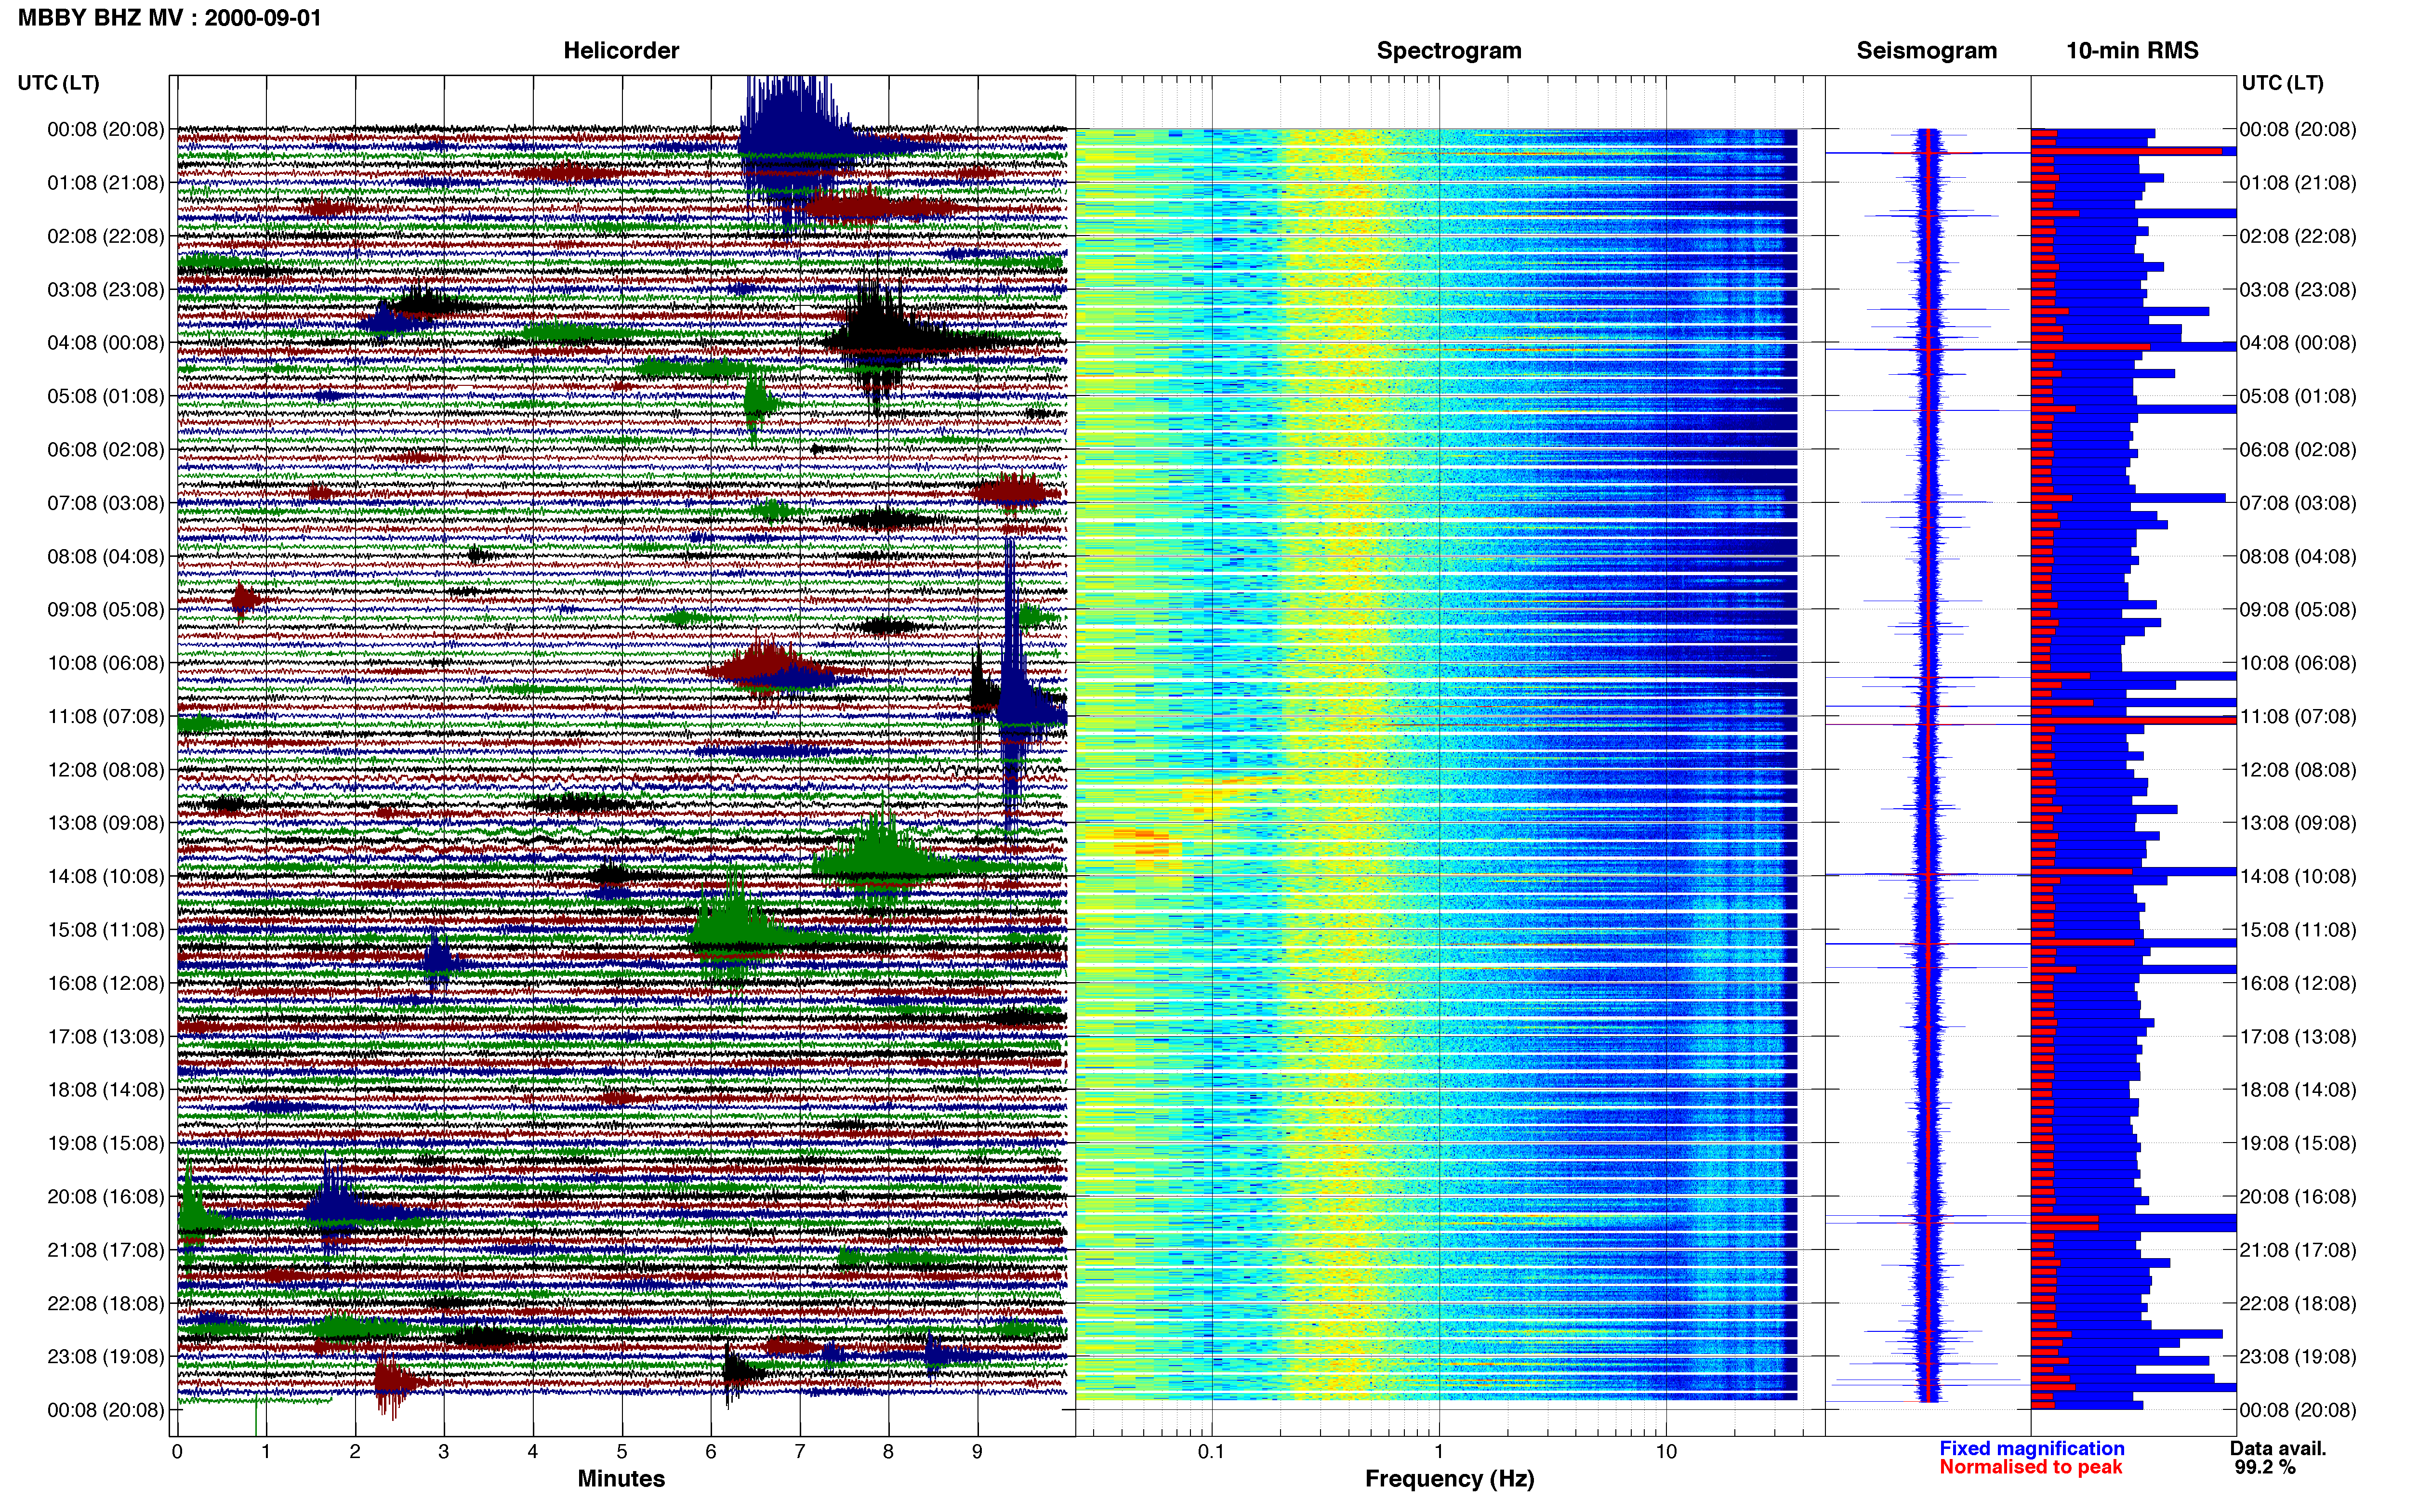
Task: Click the 'Spectrogram' panel heading
Action: [1449, 50]
